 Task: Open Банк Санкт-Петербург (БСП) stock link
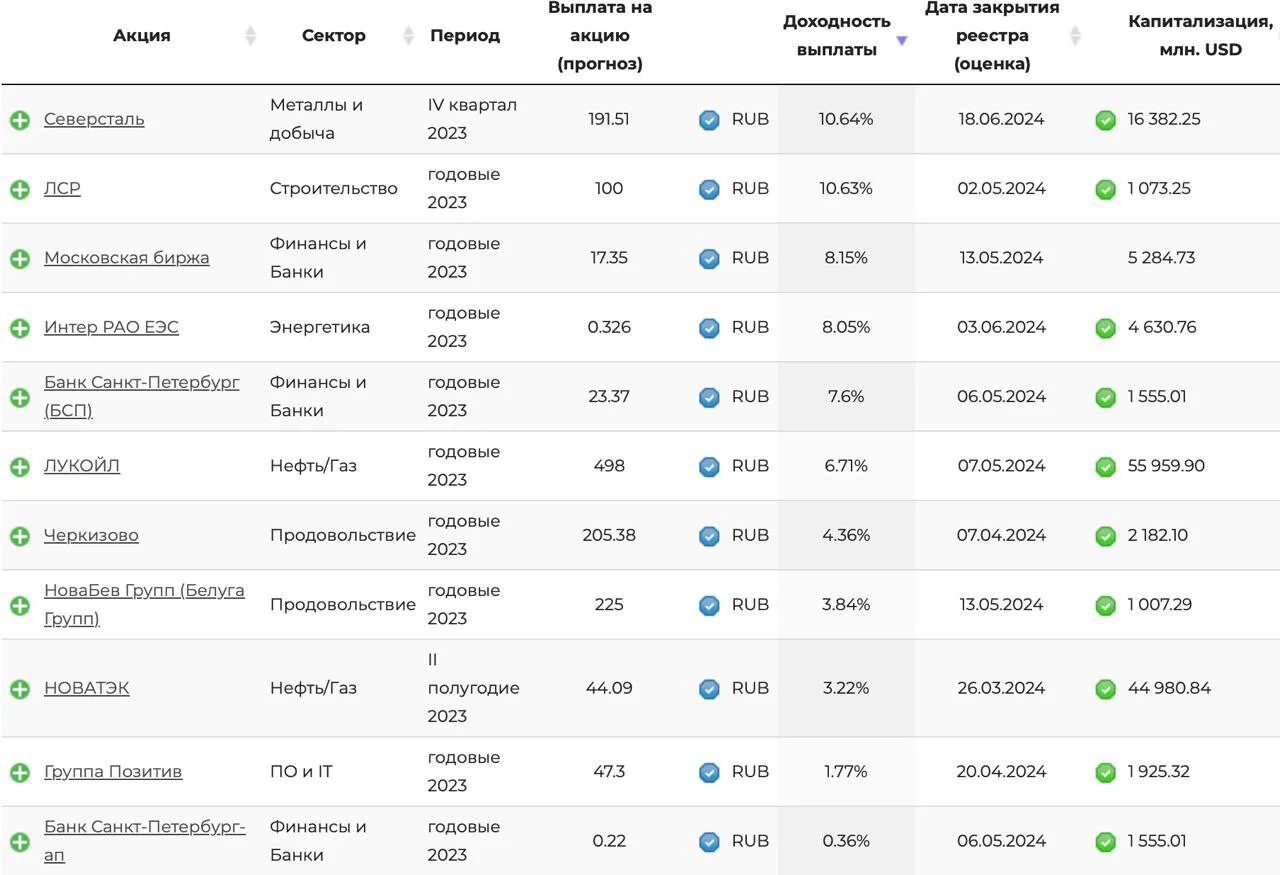(x=142, y=397)
